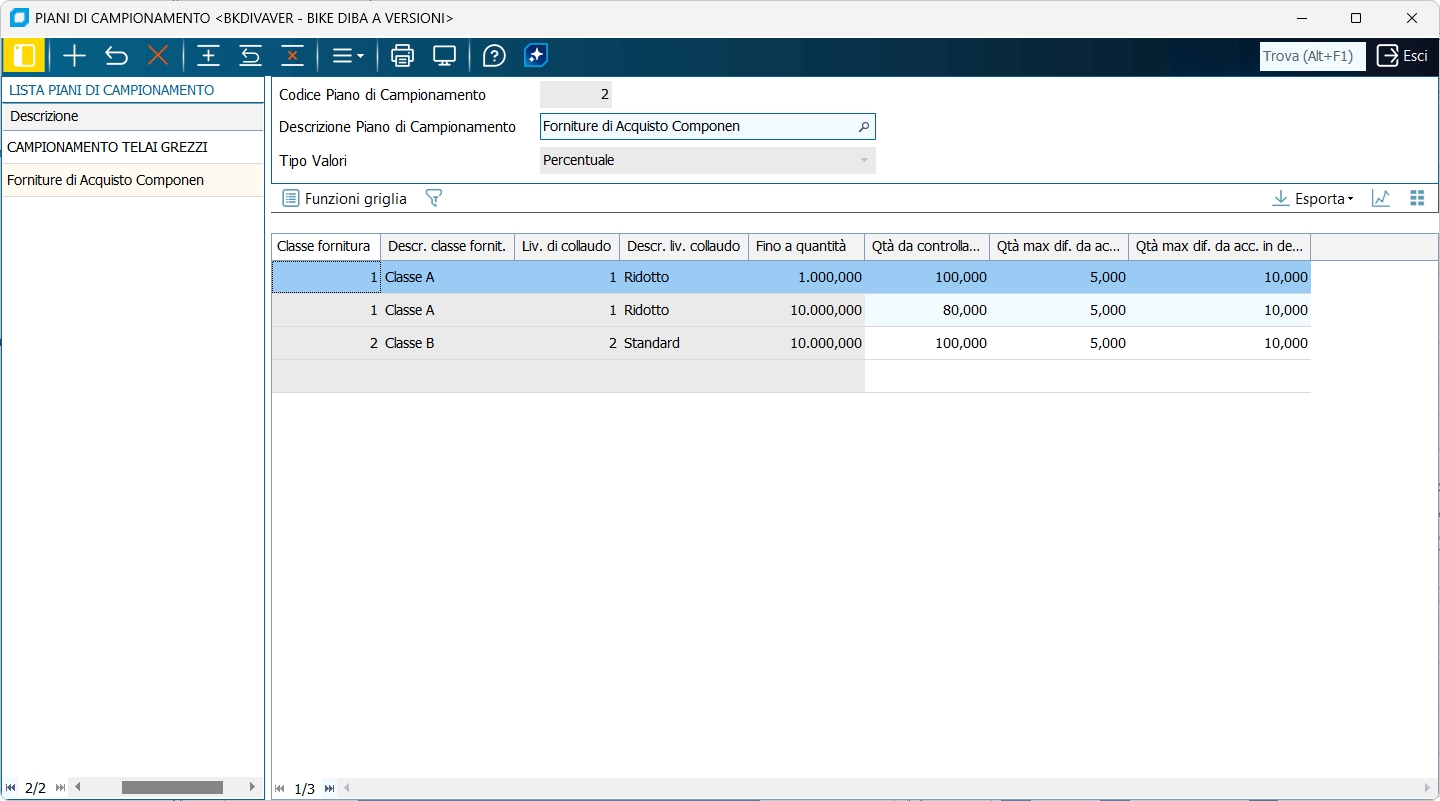The height and width of the screenshot is (801, 1440).
Task: Click the delete row icon in toolbar
Action: [292, 56]
